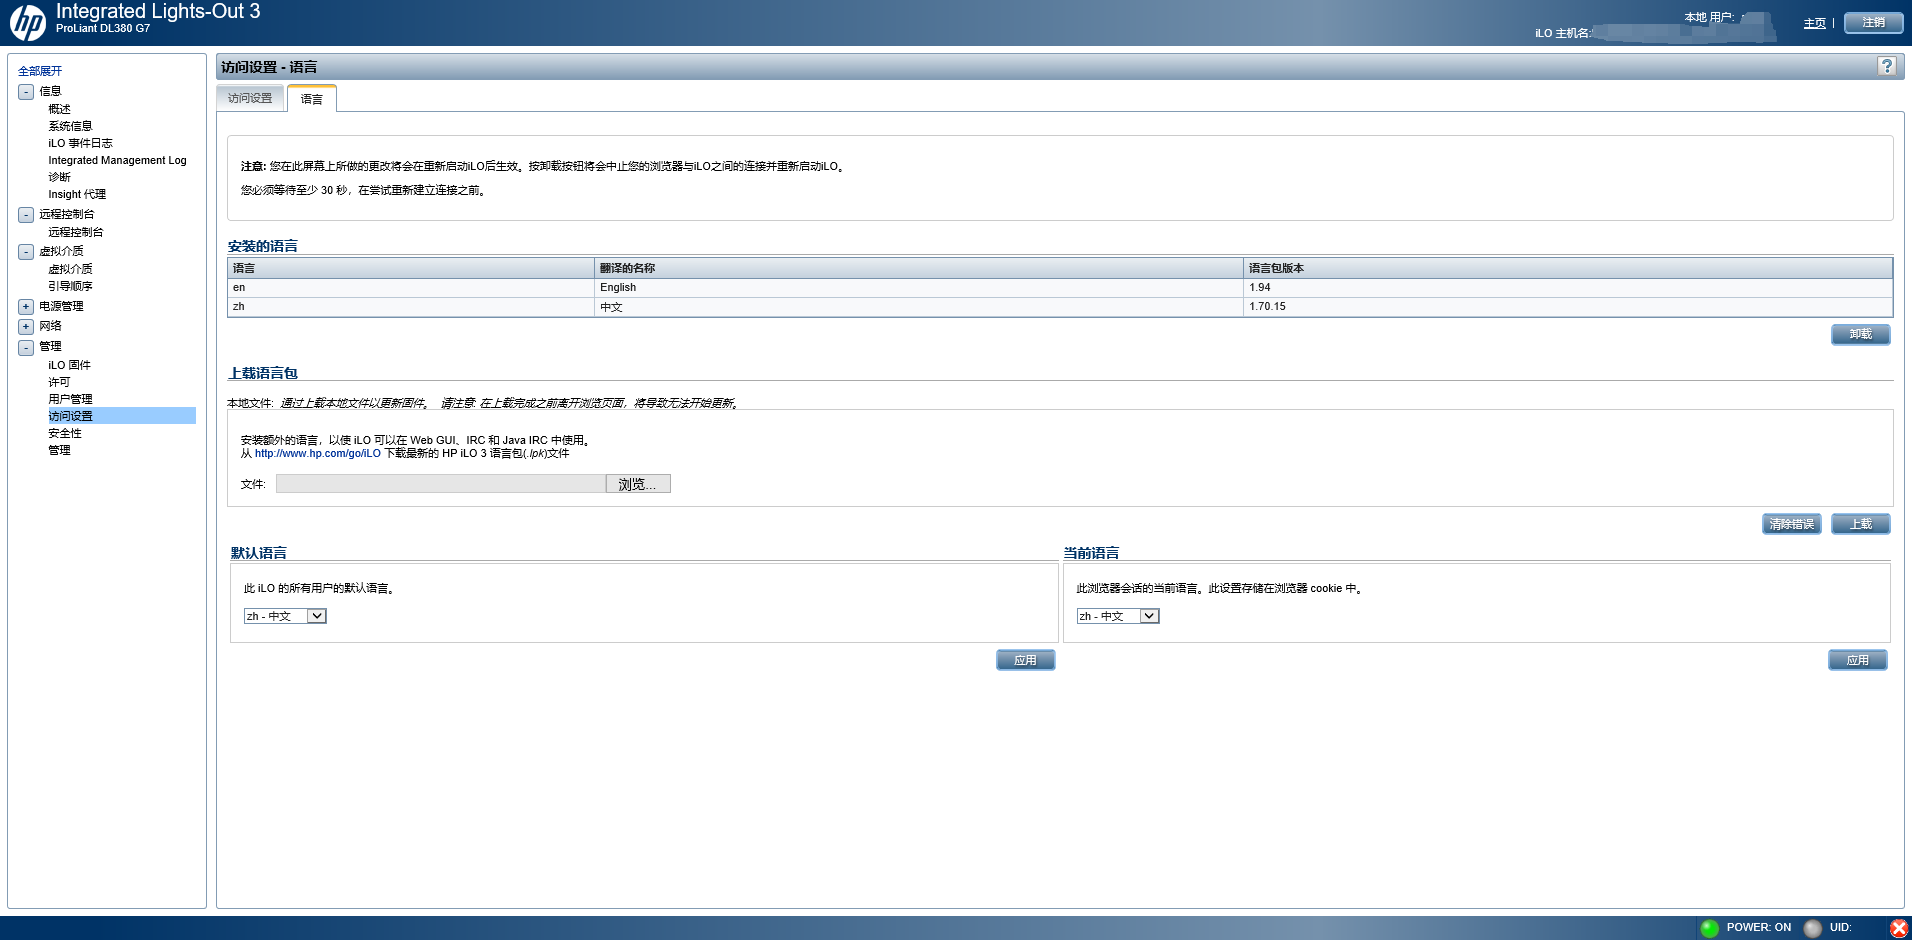This screenshot has height=940, width=1912.
Task: Click the 全部展开 link
Action: [40, 71]
